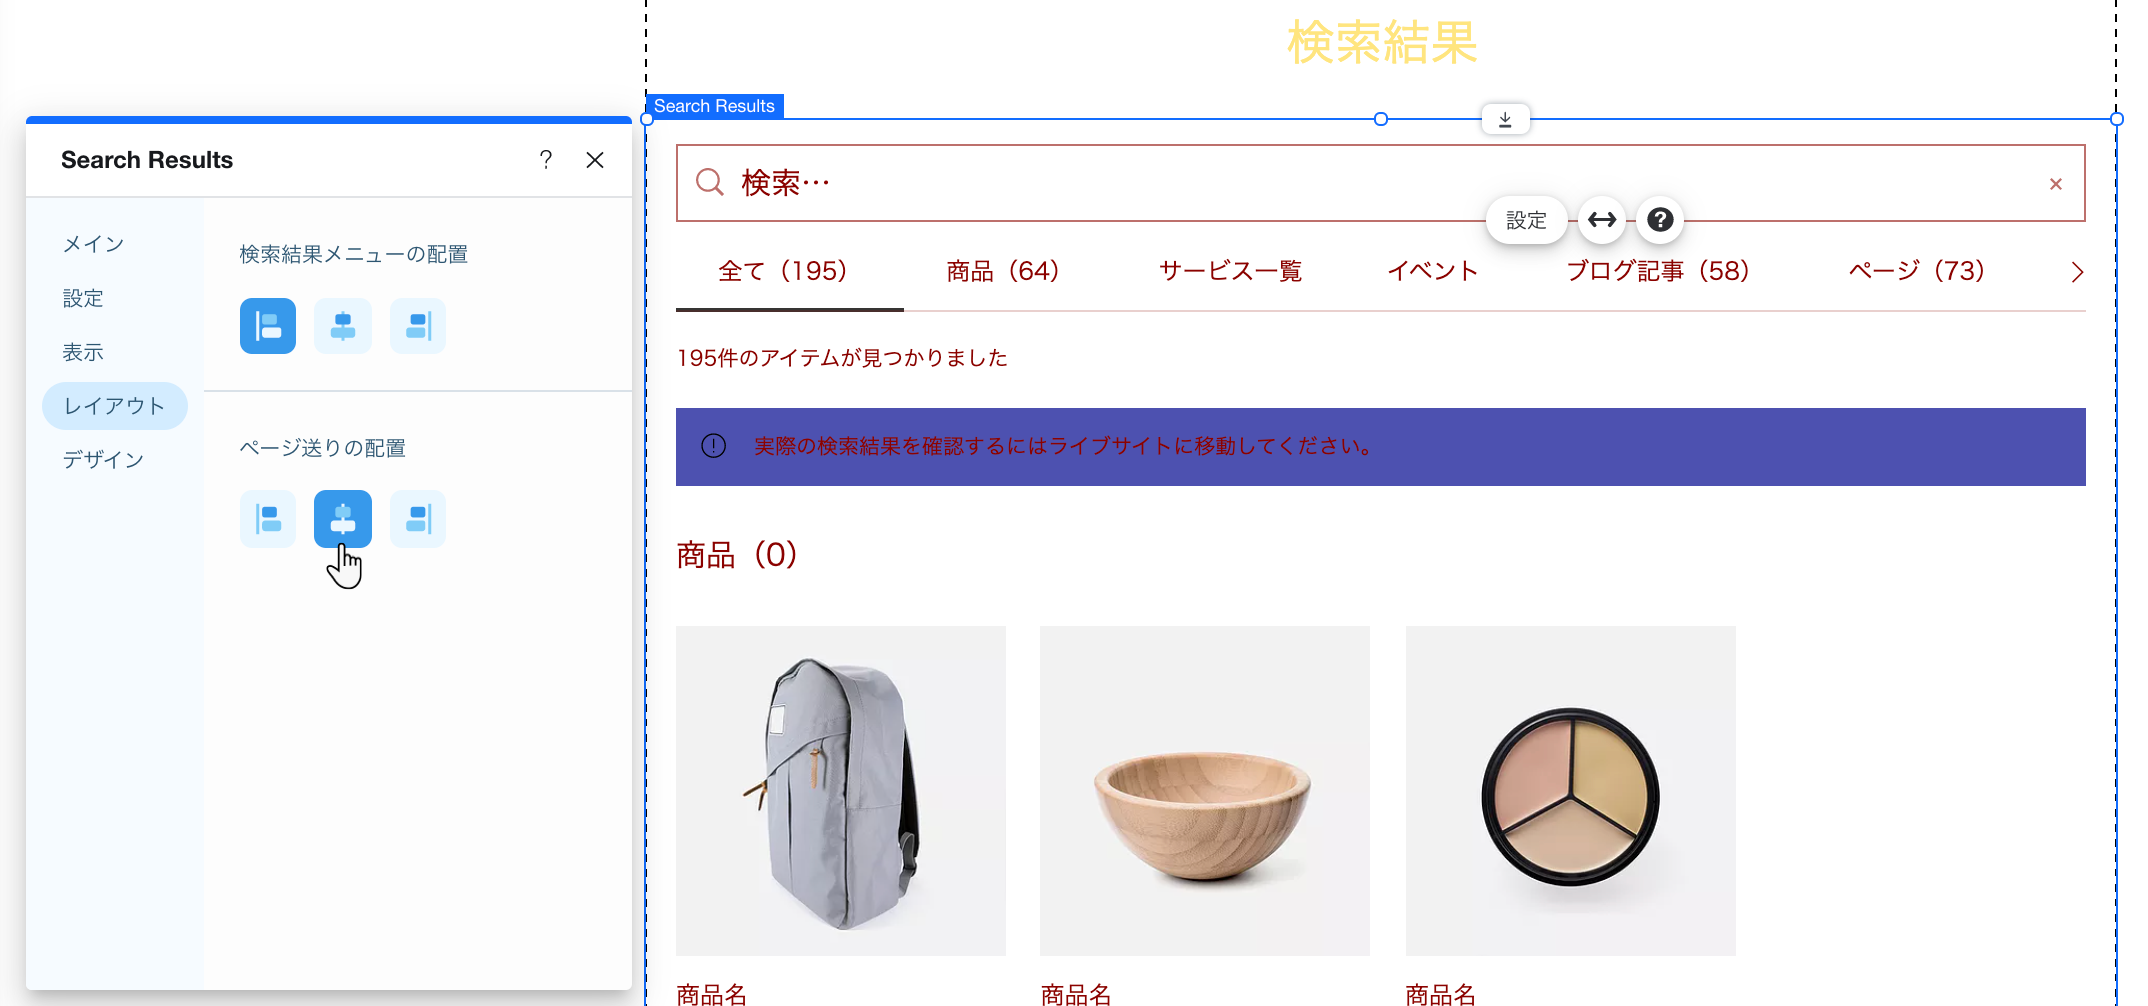Select the 表示 section in sidebar
This screenshot has width=2148, height=1006.
click(x=83, y=352)
